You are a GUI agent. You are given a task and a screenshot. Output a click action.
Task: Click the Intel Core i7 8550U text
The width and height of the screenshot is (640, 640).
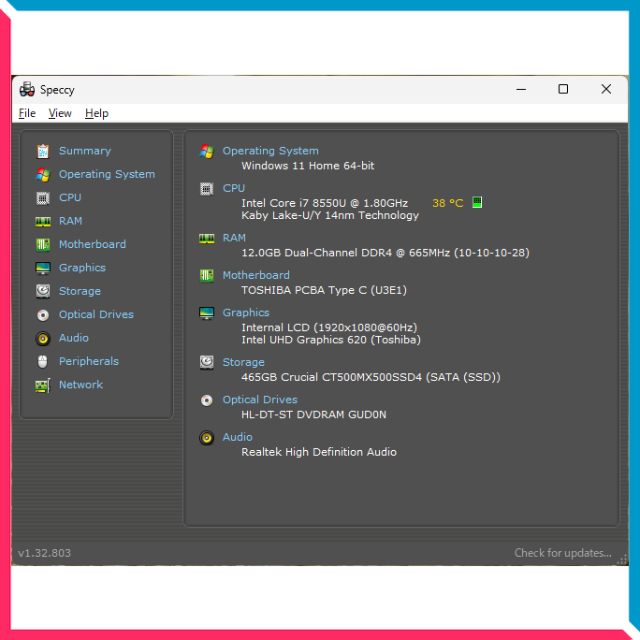[x=324, y=203]
